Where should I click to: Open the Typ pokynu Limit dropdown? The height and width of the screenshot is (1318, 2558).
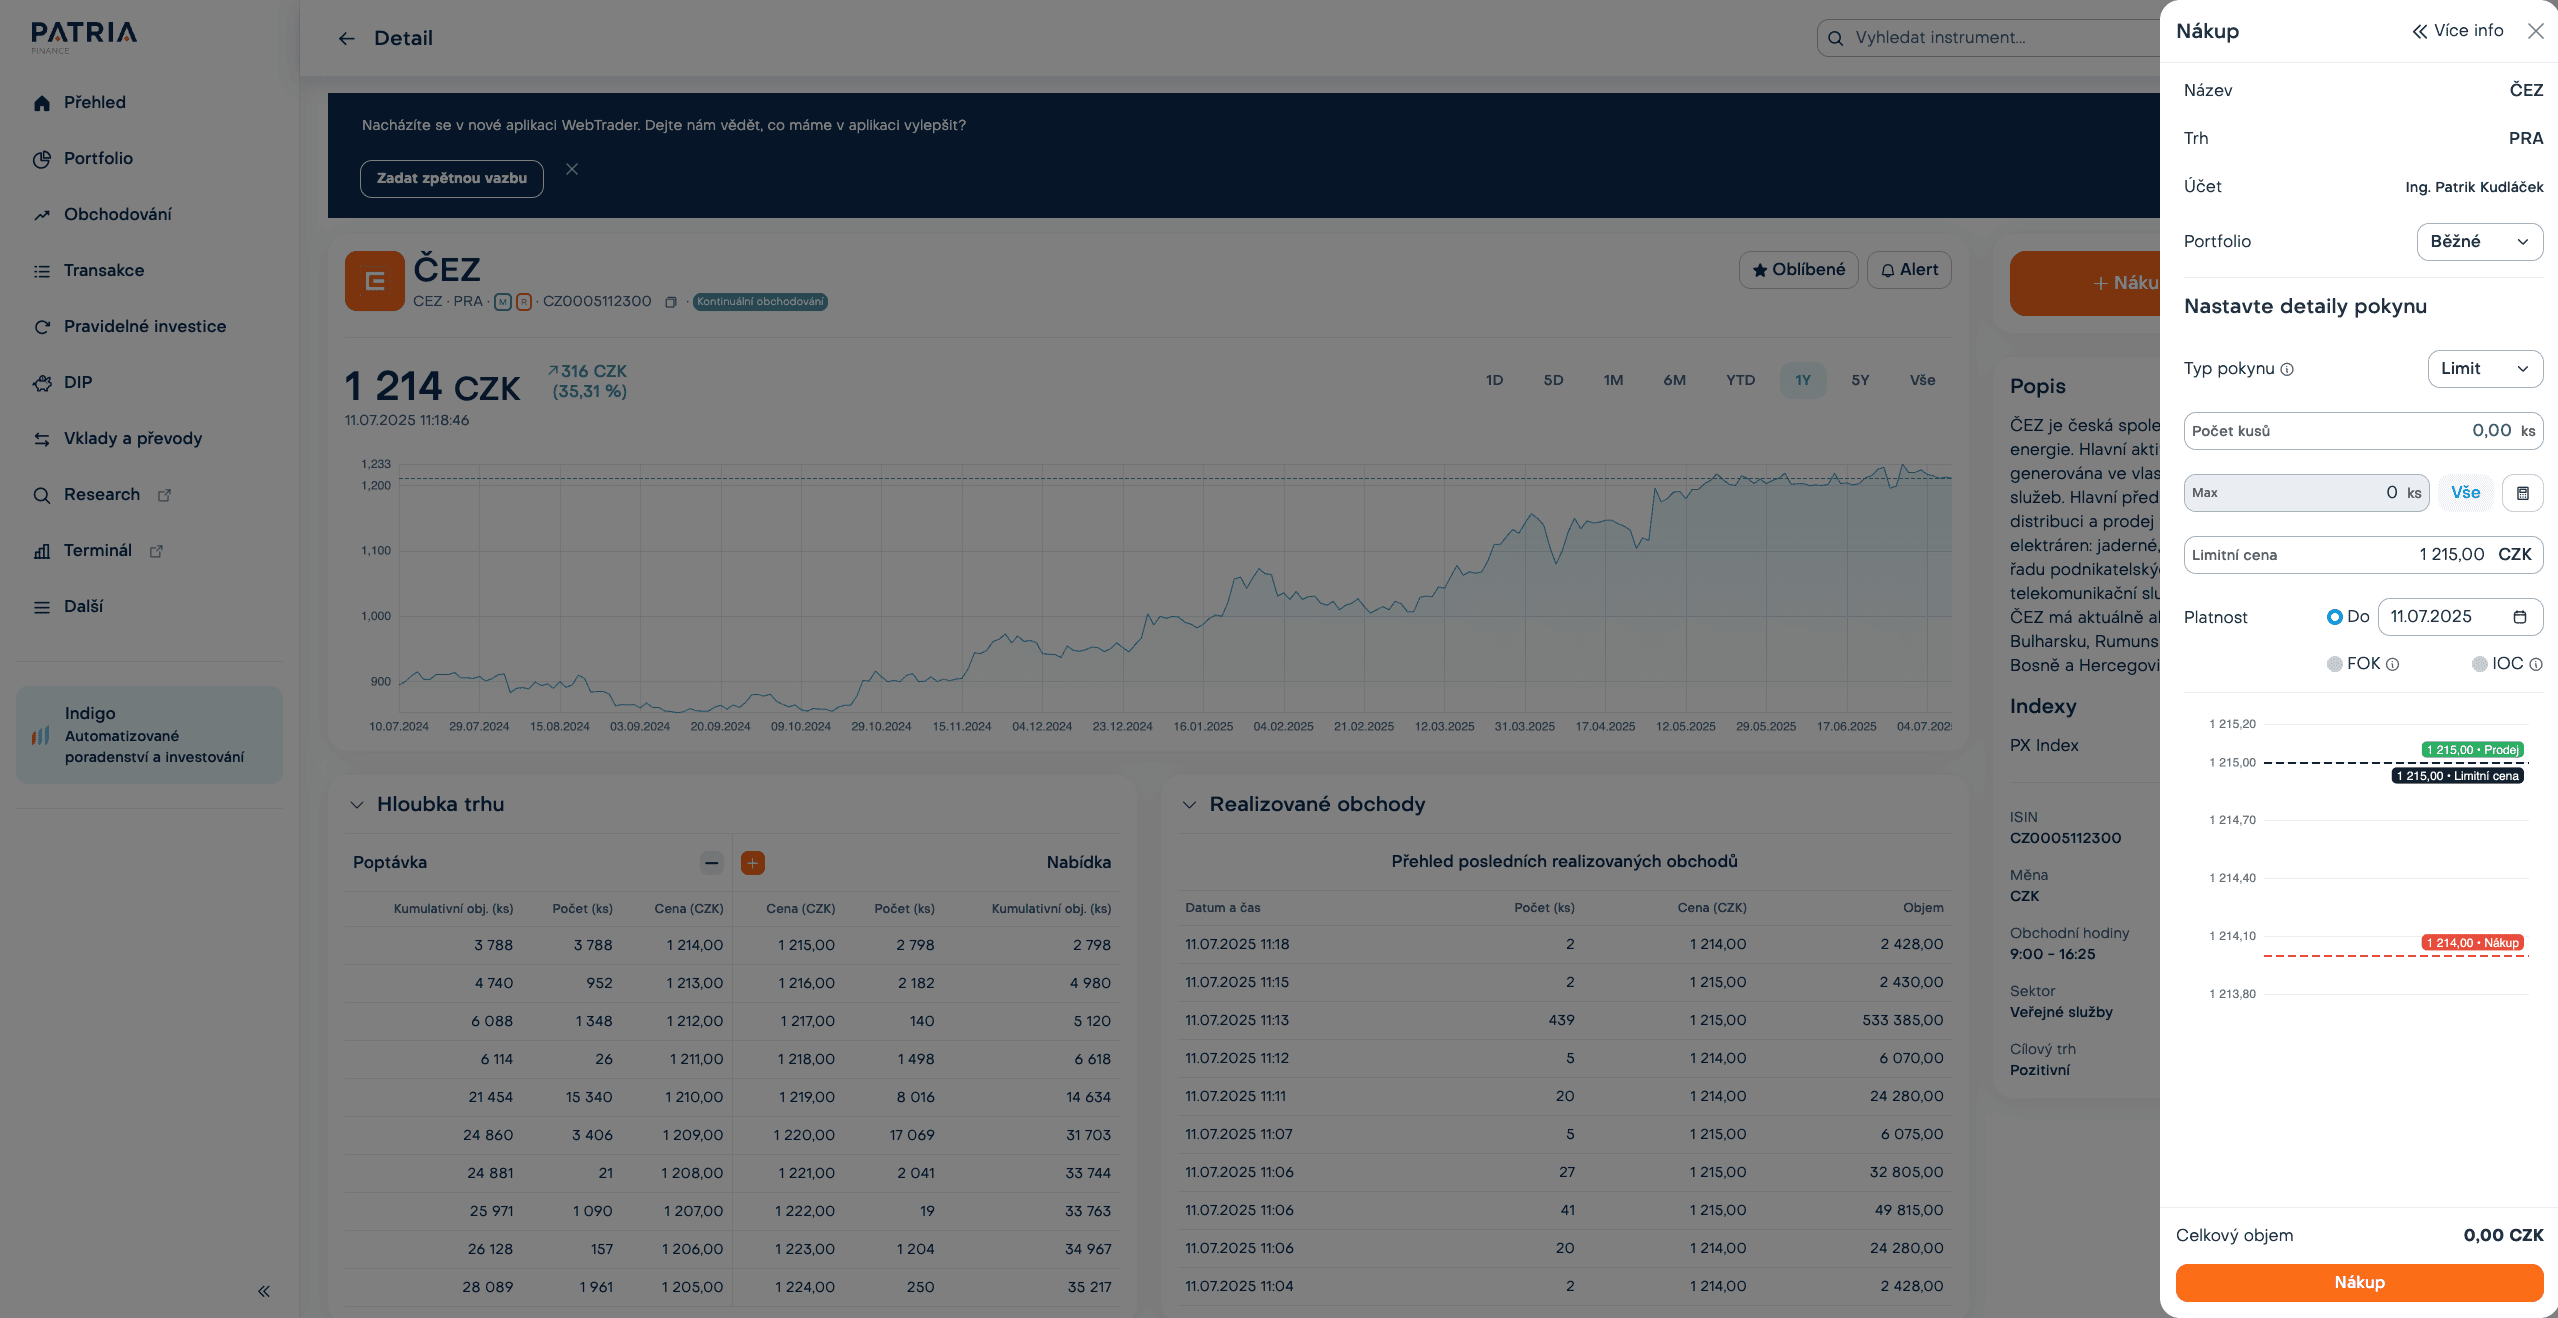point(2484,369)
